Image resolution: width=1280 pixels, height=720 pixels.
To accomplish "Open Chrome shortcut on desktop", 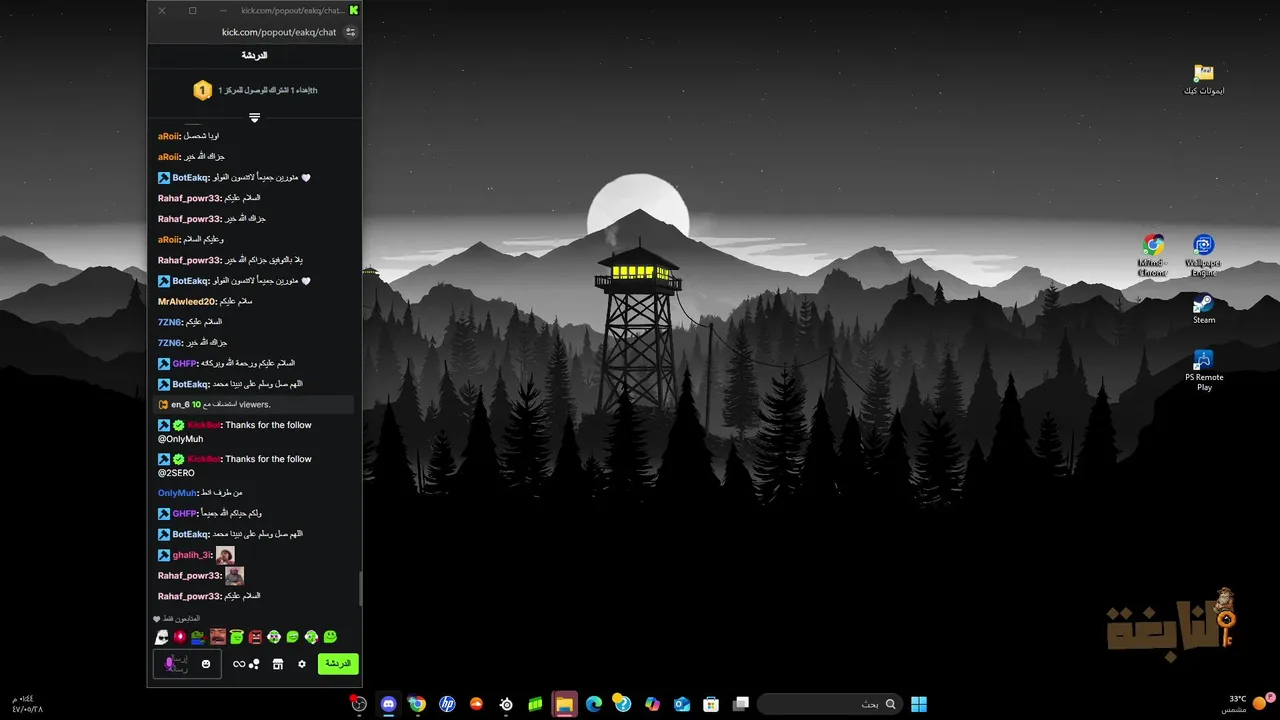I will 1153,255.
